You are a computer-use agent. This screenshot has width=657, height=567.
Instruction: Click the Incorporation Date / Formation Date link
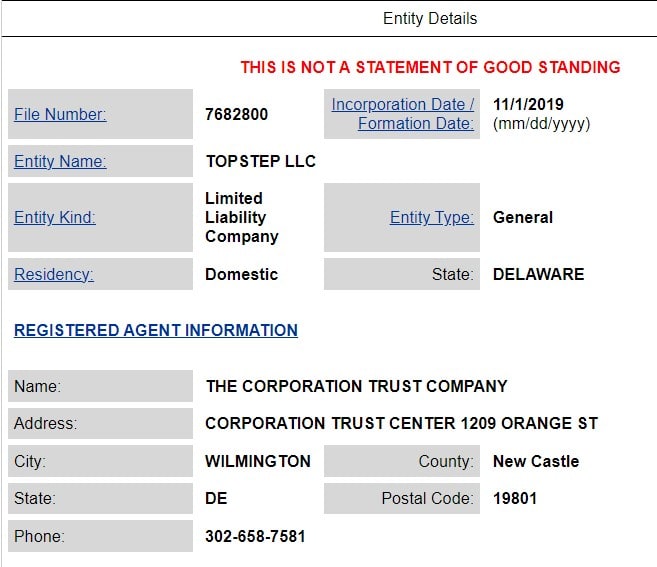[403, 114]
